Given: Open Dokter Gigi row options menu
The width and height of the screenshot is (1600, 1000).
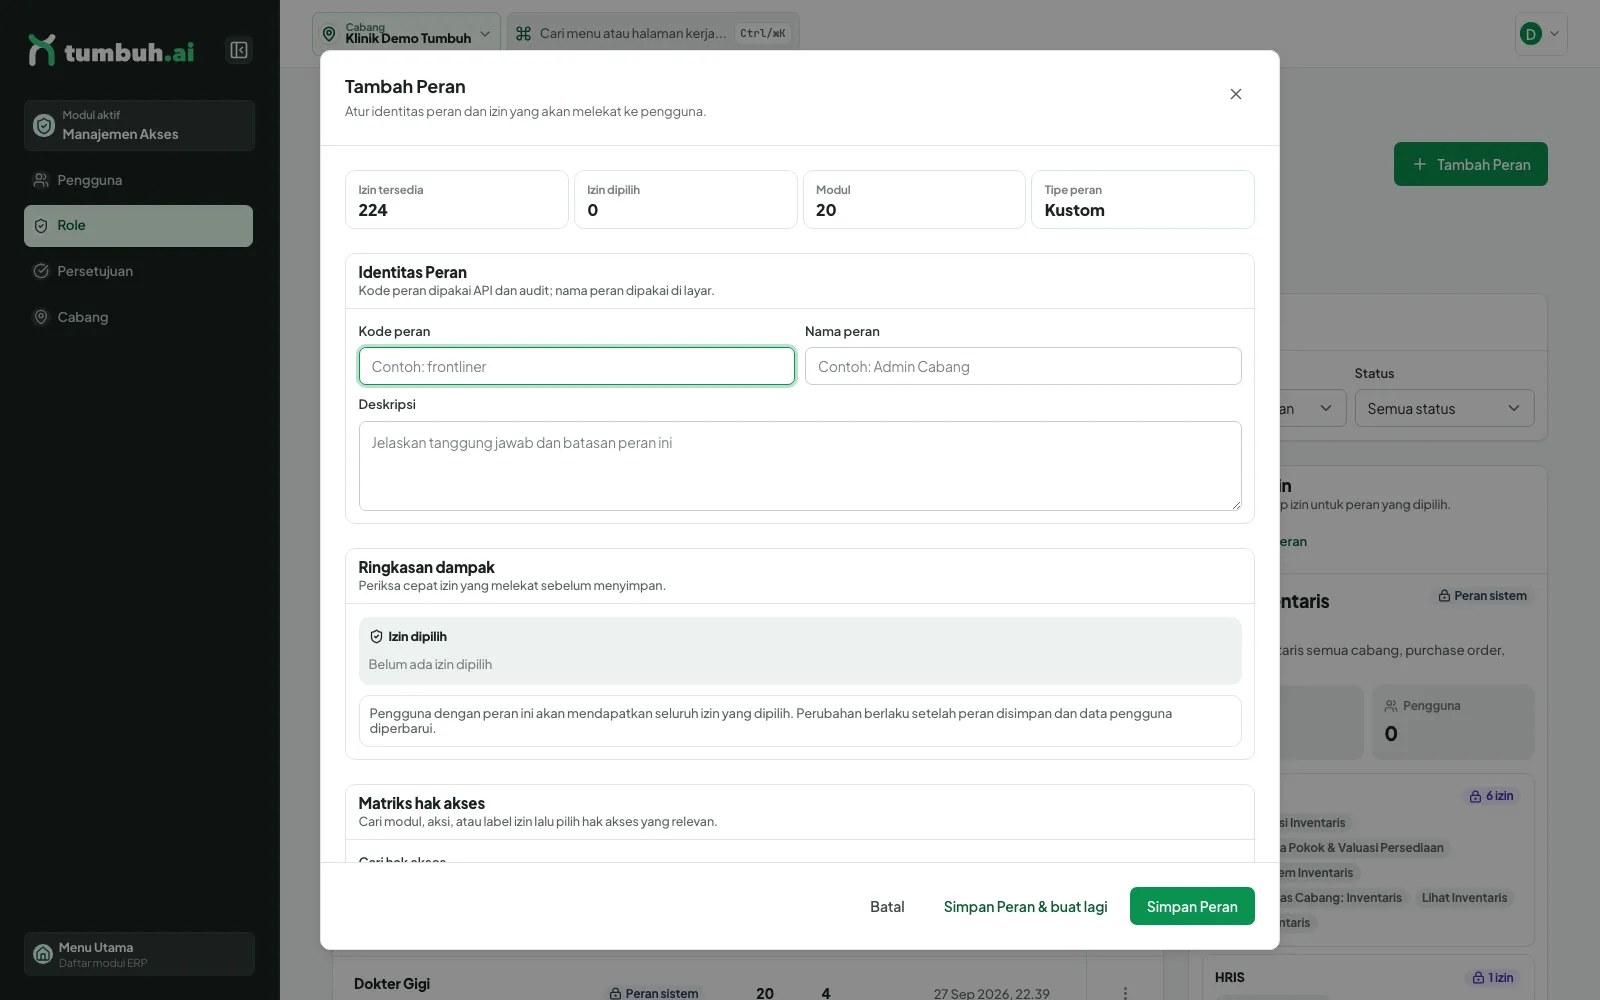Looking at the screenshot, I should 1125,993.
